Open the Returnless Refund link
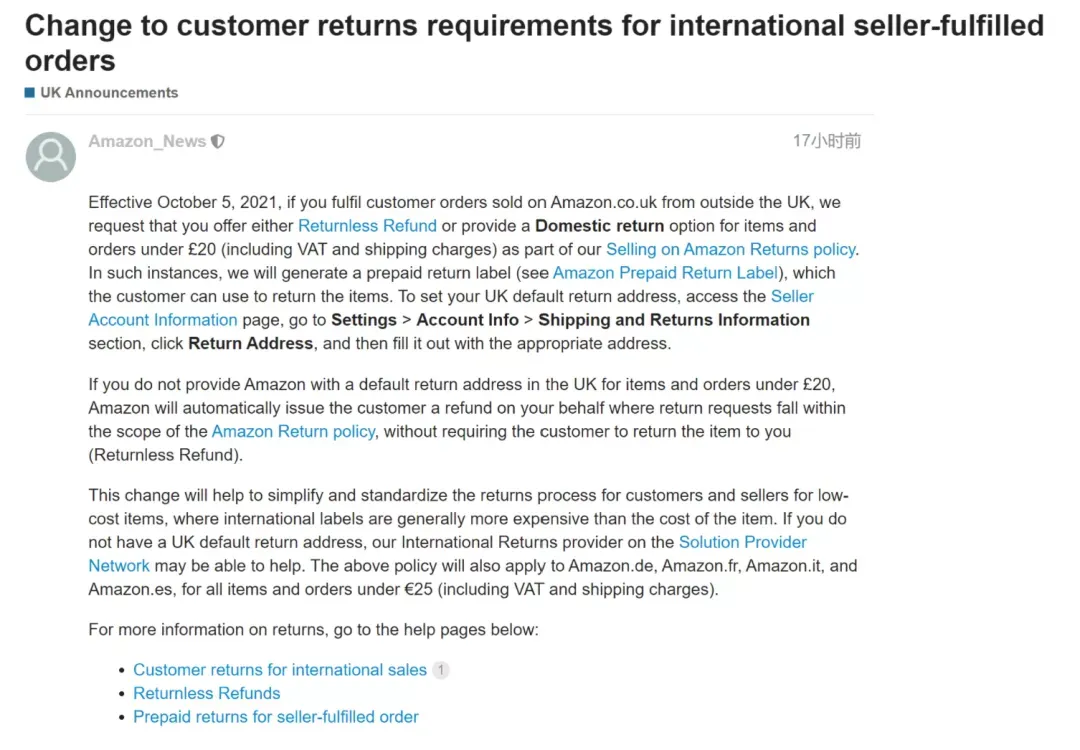 point(367,226)
